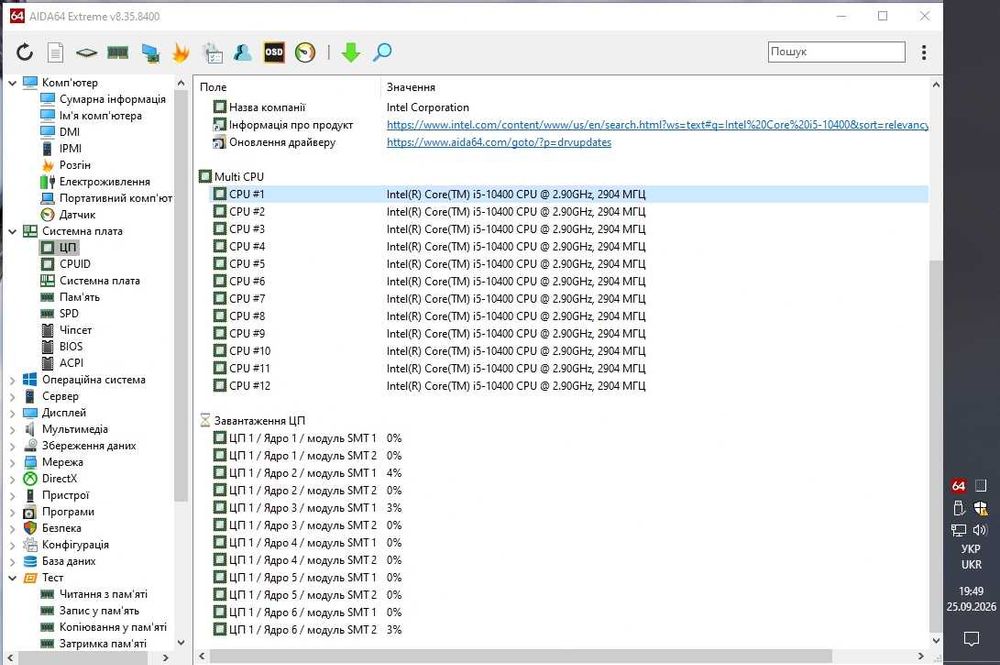Open the Чіпсет tree item
1000x665 pixels.
click(75, 330)
